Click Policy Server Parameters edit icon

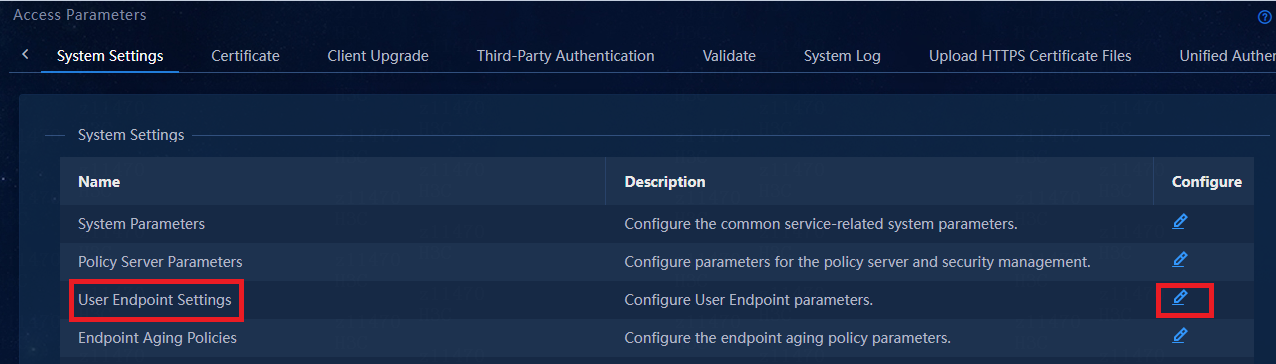coord(1179,260)
